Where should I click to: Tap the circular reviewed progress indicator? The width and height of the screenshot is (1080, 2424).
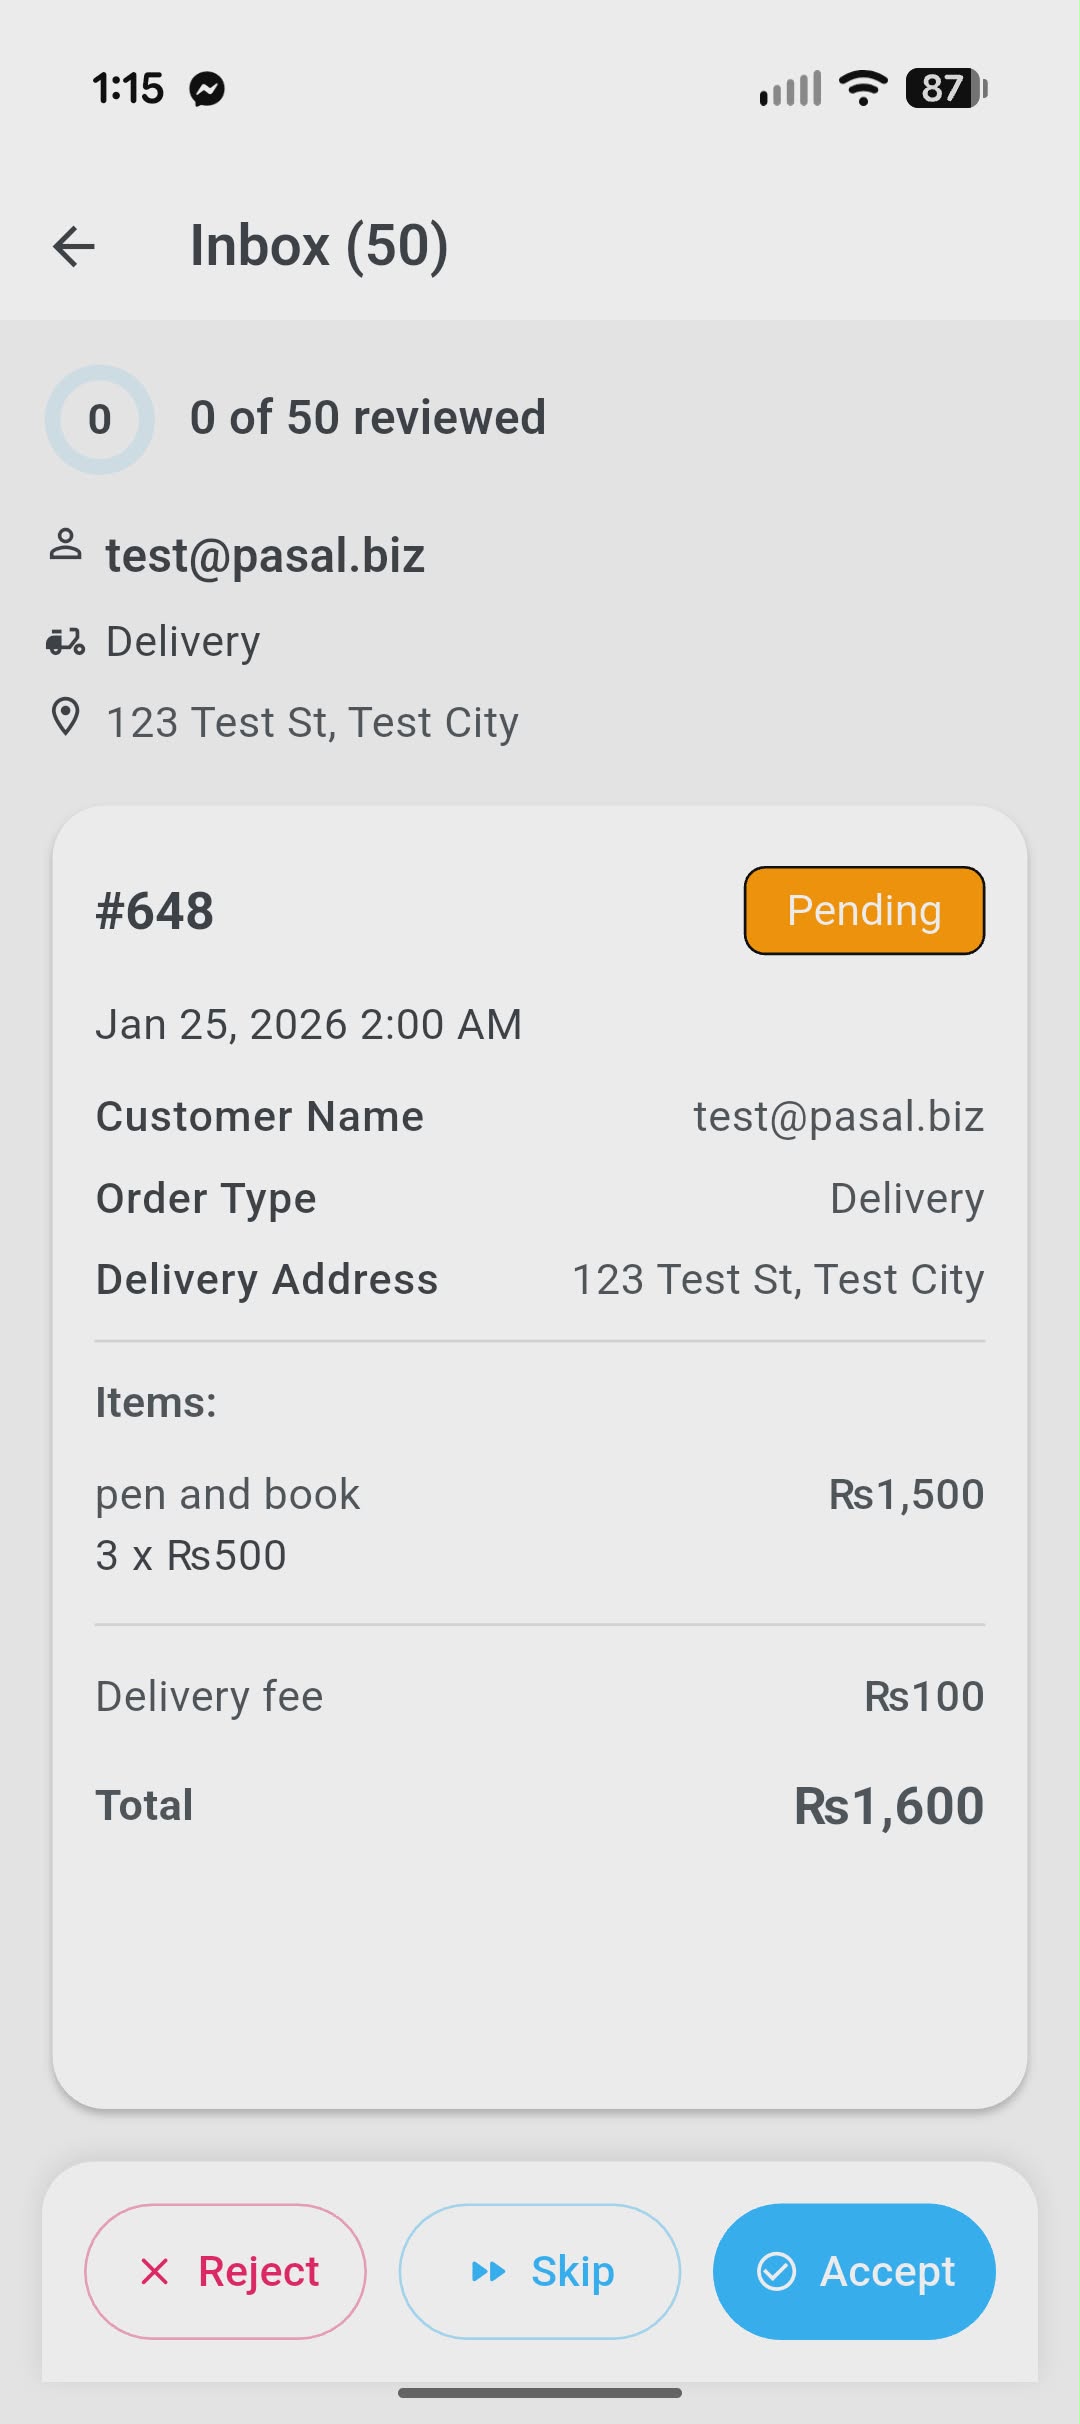[x=100, y=419]
